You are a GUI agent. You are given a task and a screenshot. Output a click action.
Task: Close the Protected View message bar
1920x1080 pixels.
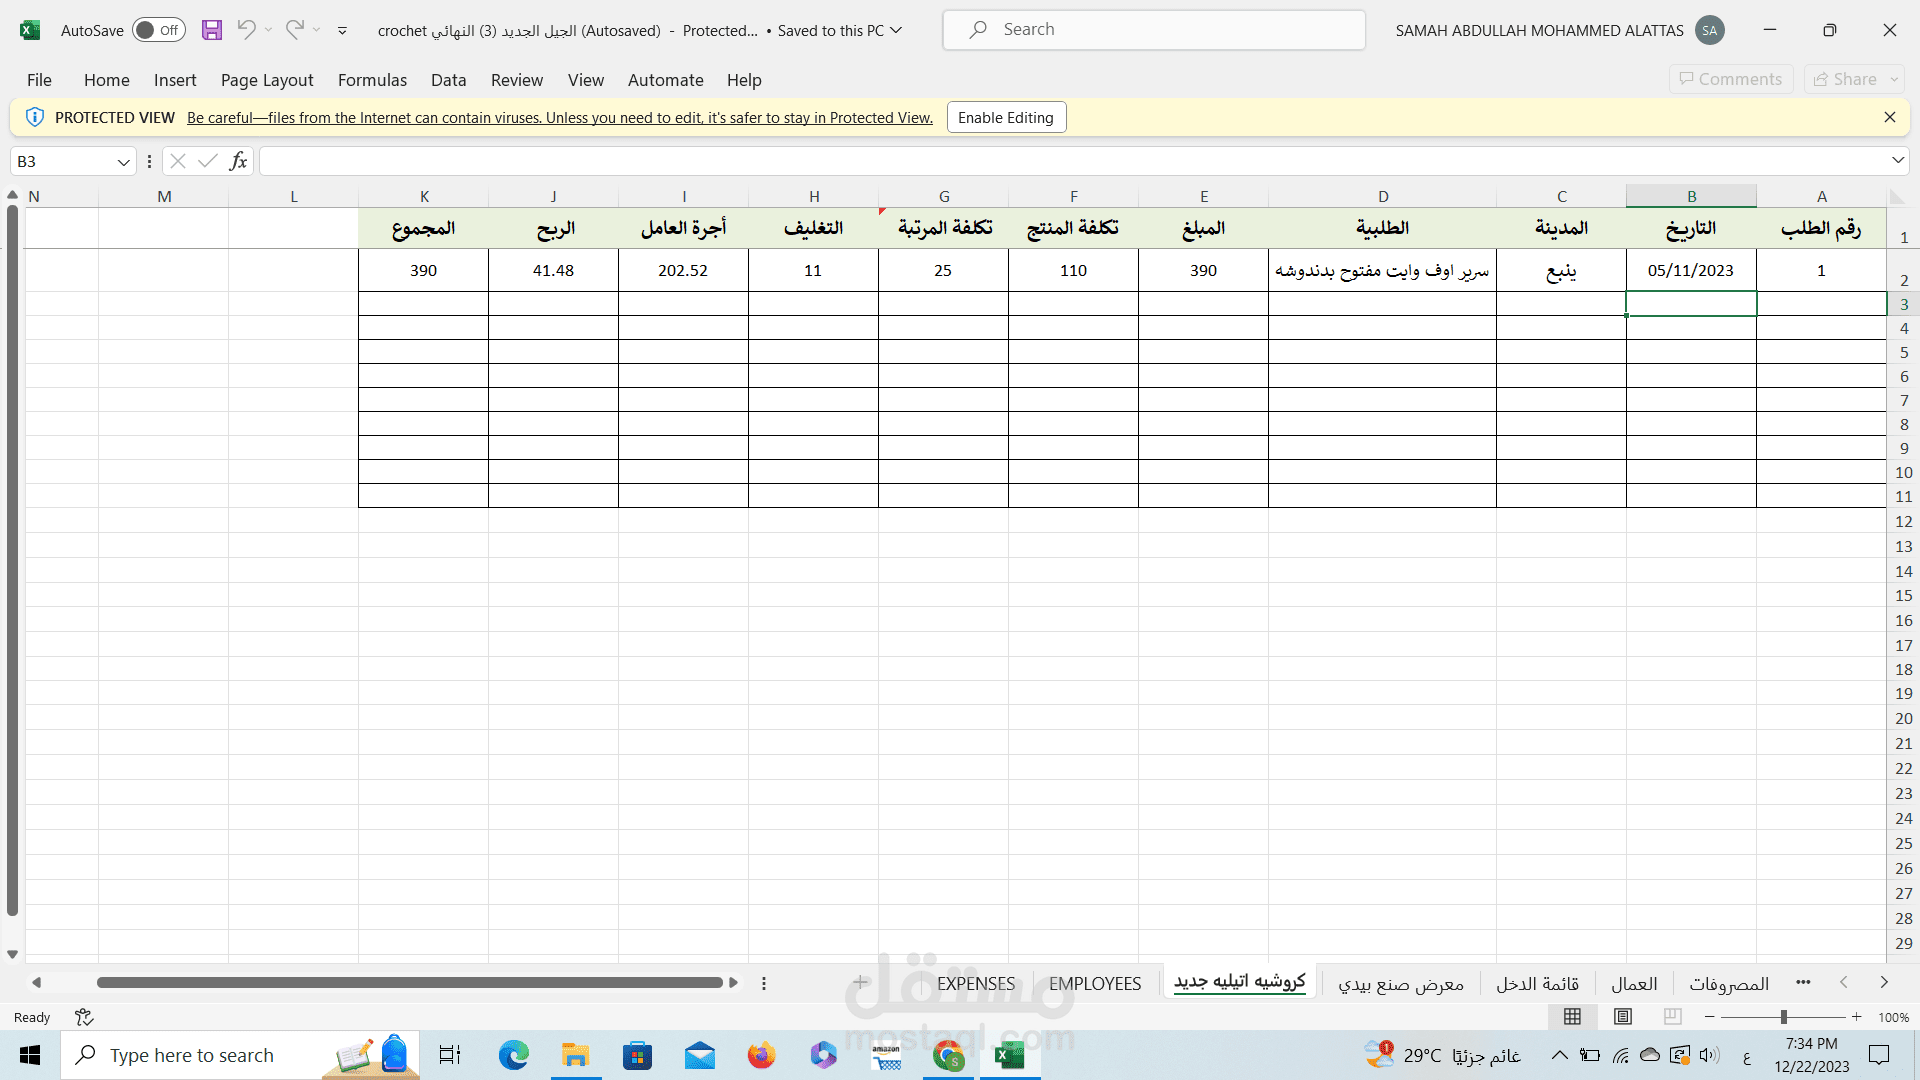pos(1890,117)
